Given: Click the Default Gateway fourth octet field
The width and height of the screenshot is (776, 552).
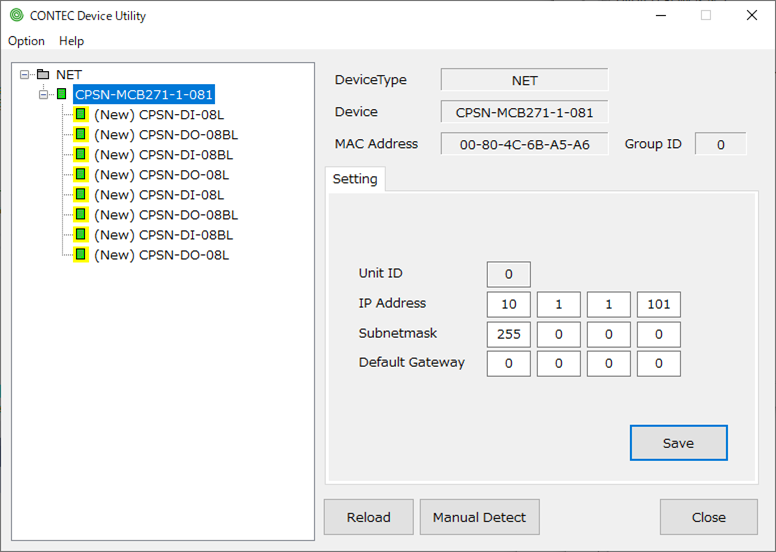Looking at the screenshot, I should (x=659, y=363).
